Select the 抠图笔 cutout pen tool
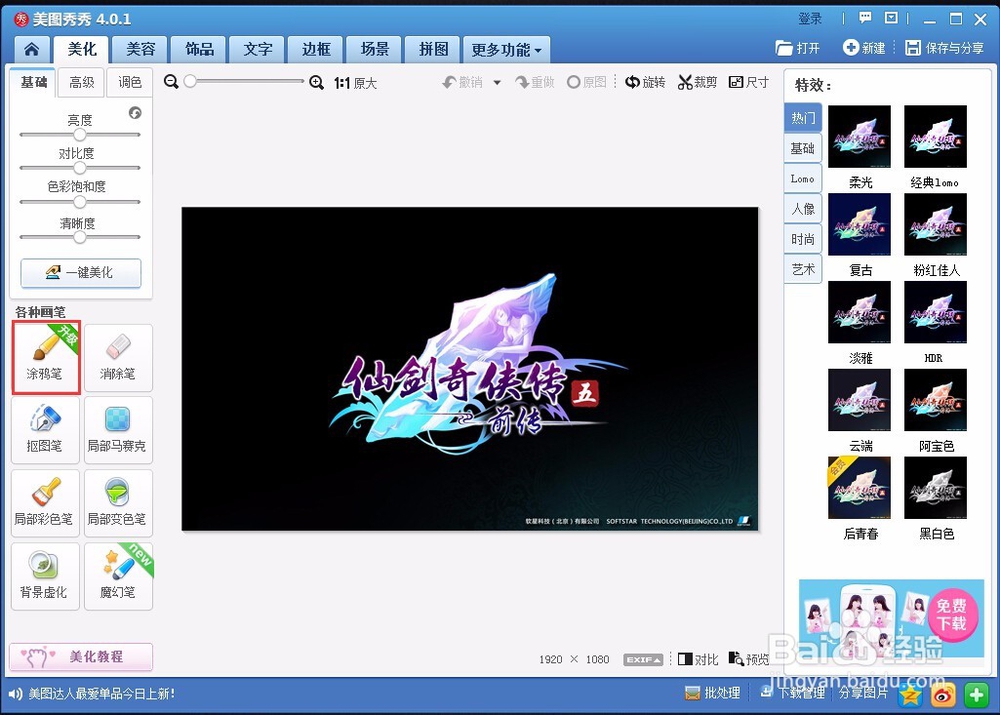The width and height of the screenshot is (1000, 715). coord(45,430)
